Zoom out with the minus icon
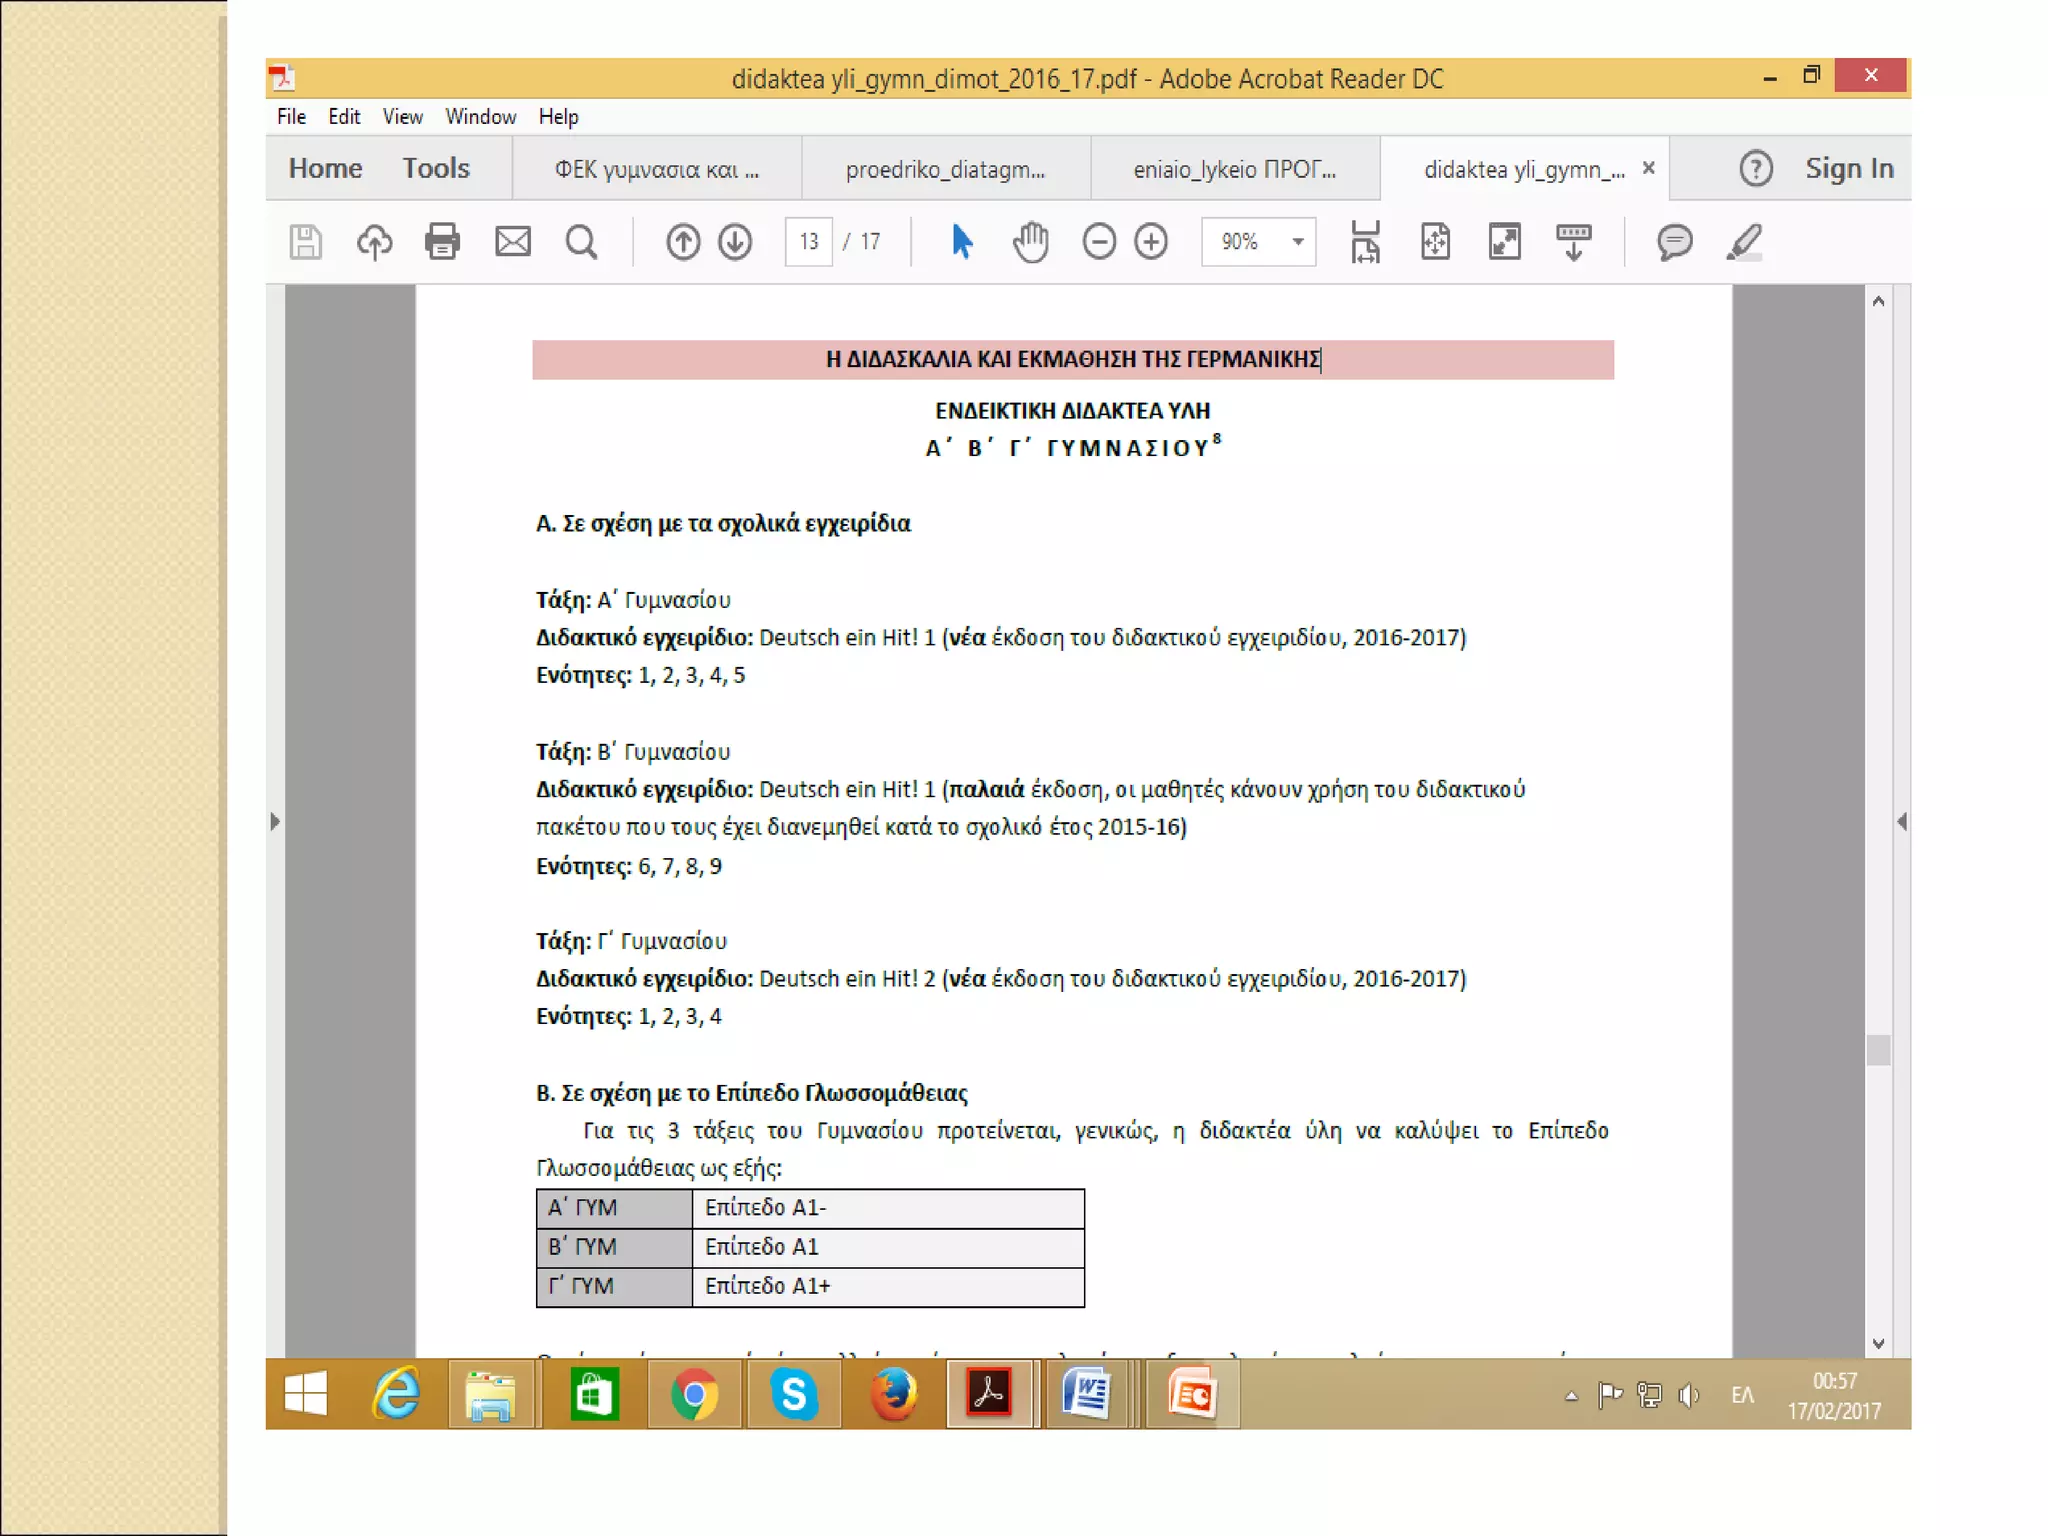Viewport: 2048px width, 1536px height. click(1098, 242)
